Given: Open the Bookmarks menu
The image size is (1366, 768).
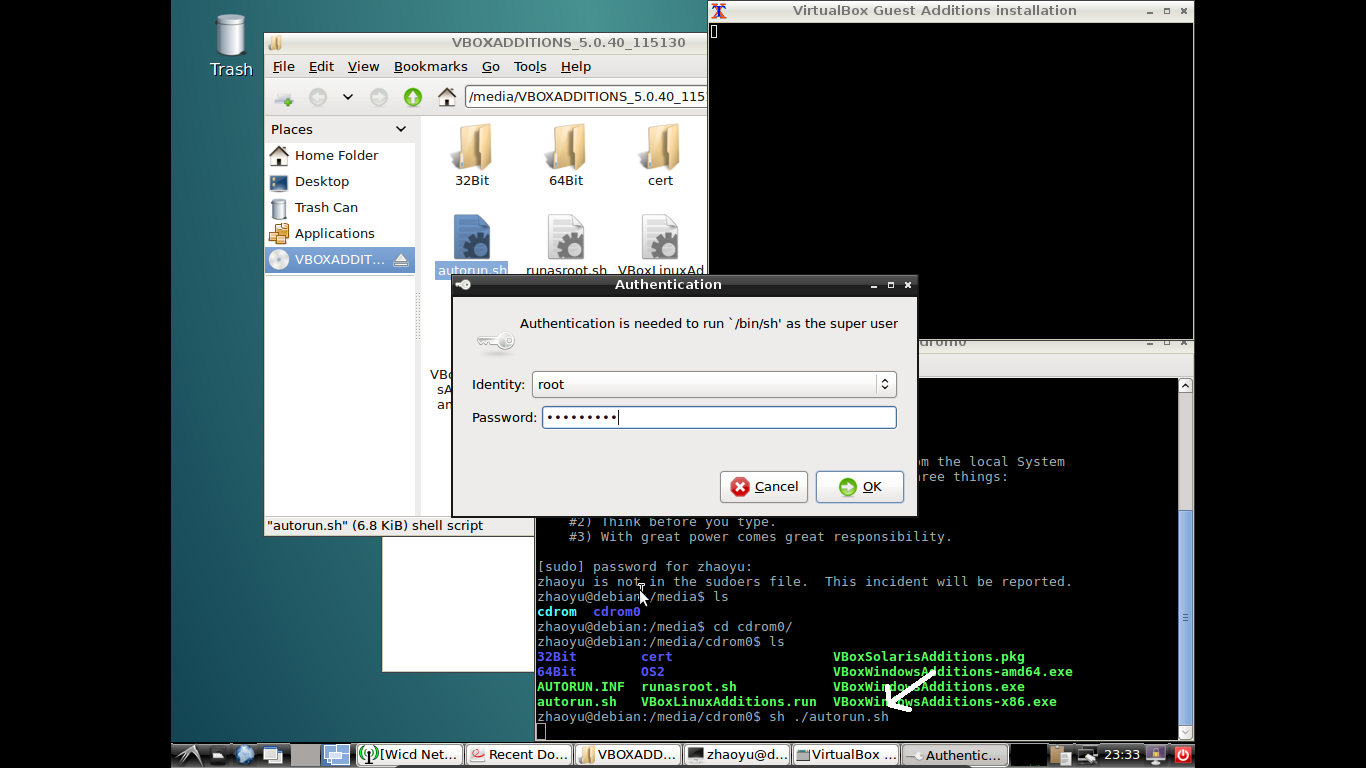Looking at the screenshot, I should point(430,67).
